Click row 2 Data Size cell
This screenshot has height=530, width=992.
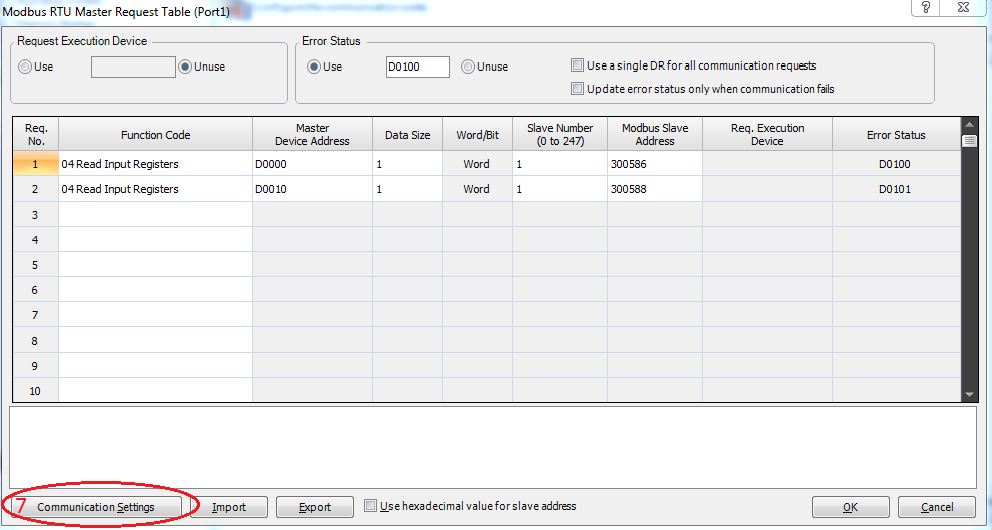click(407, 189)
